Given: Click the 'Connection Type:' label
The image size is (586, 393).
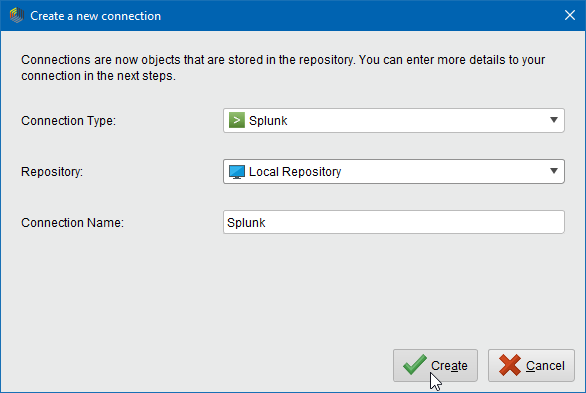Looking at the screenshot, I should (x=68, y=121).
